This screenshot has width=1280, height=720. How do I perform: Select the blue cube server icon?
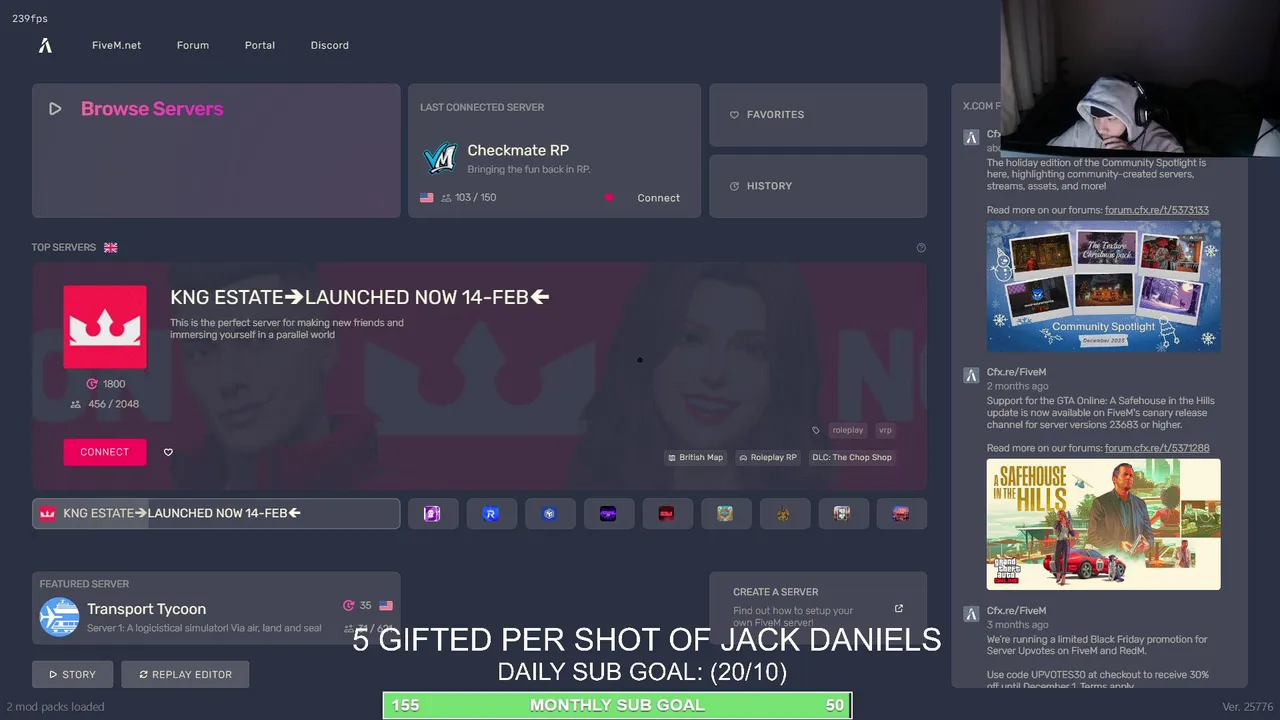[549, 514]
